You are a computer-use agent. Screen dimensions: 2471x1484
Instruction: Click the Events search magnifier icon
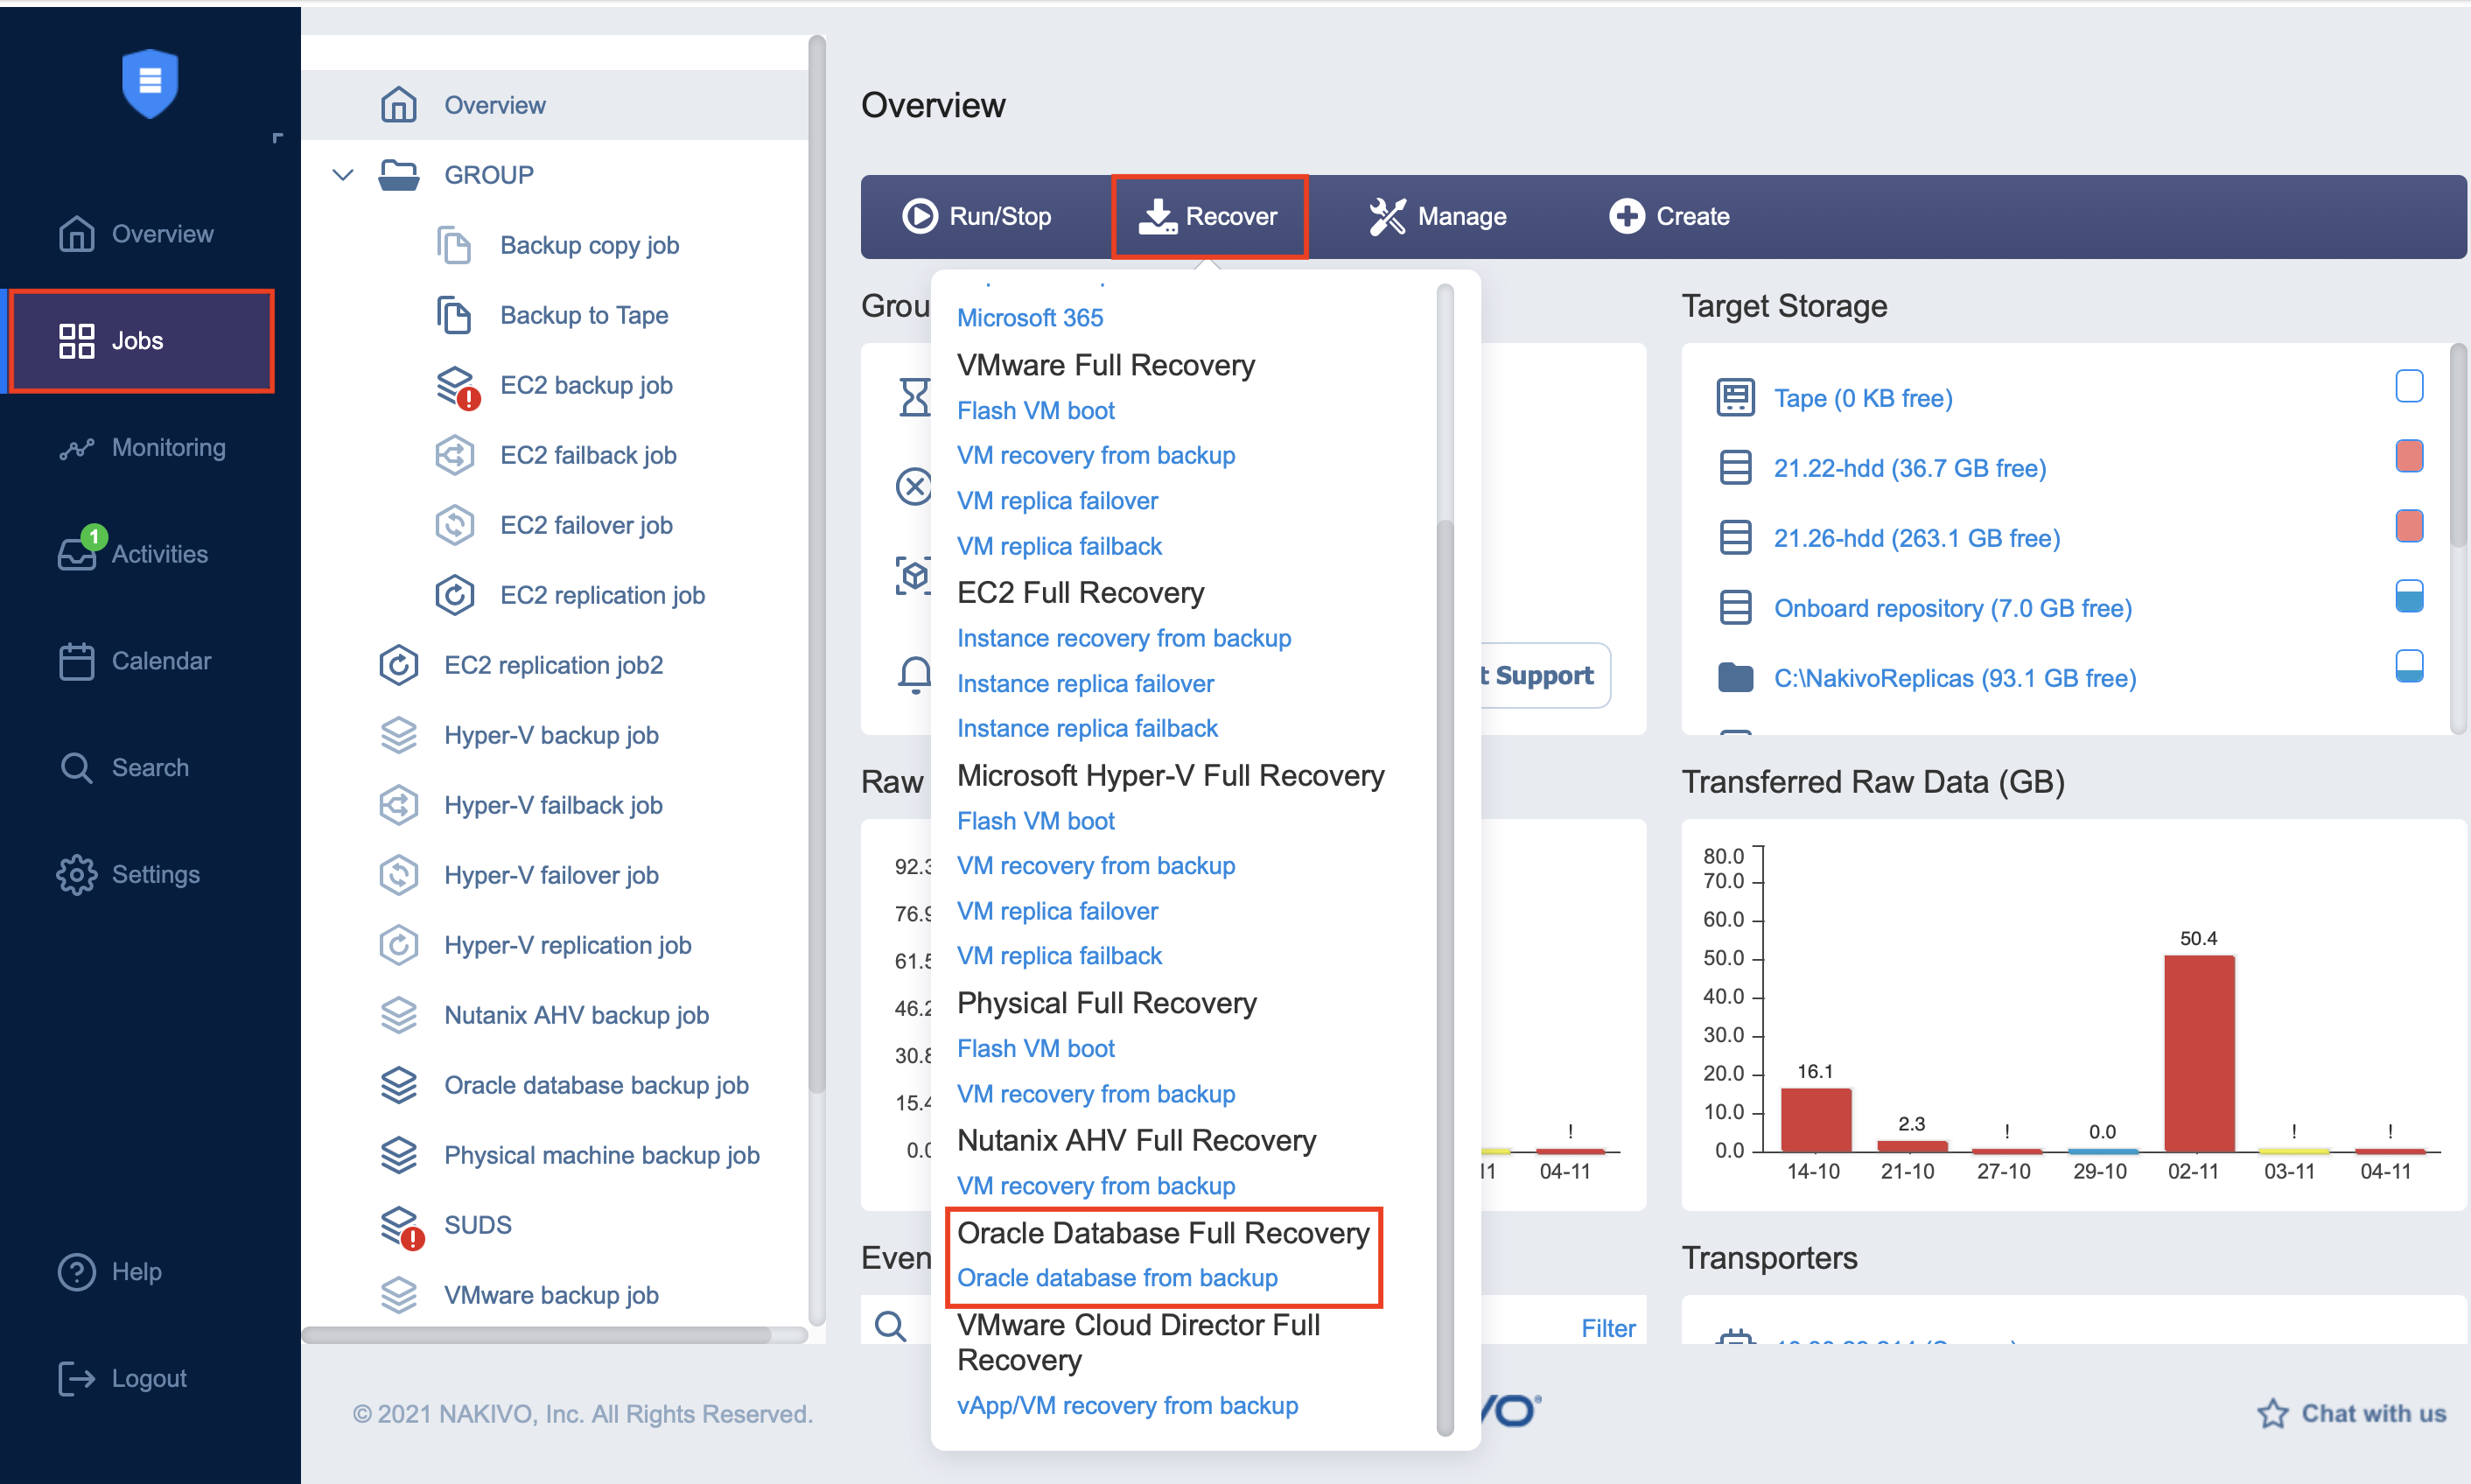pyautogui.click(x=890, y=1327)
